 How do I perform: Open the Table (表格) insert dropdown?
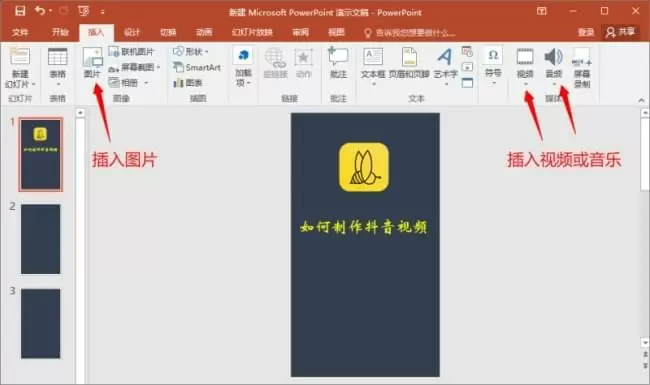click(58, 68)
